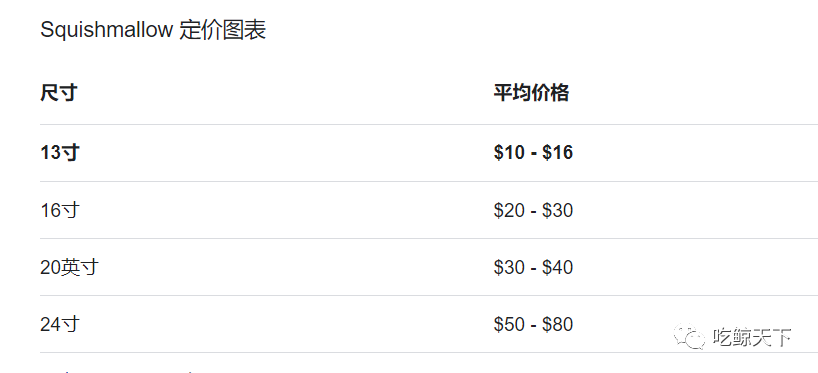Click the divider line below the header row
The width and height of the screenshot is (818, 373).
tap(429, 124)
